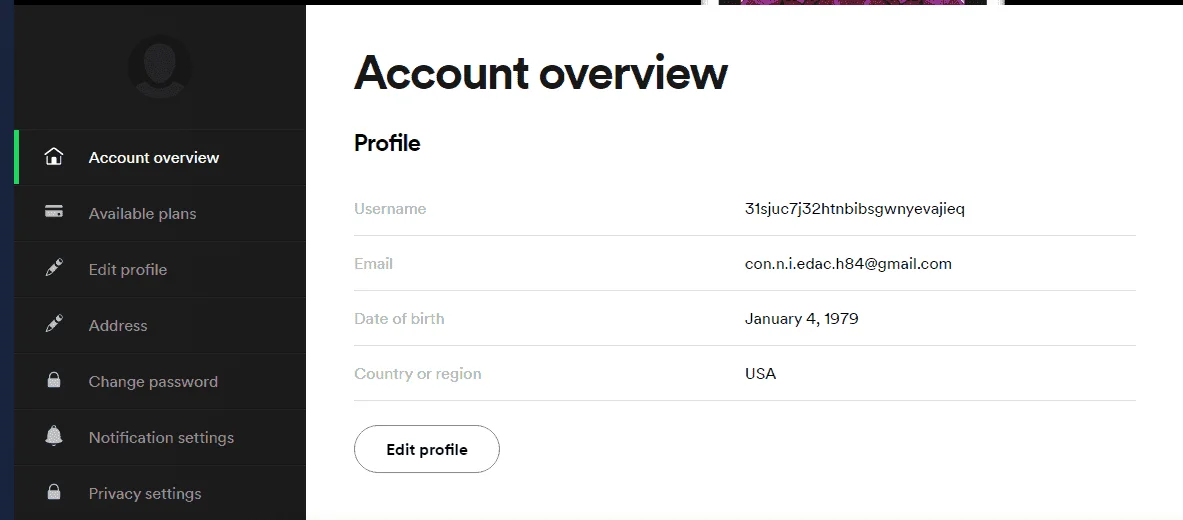The image size is (1183, 520).
Task: Click the profile avatar in the sidebar
Action: click(x=159, y=66)
